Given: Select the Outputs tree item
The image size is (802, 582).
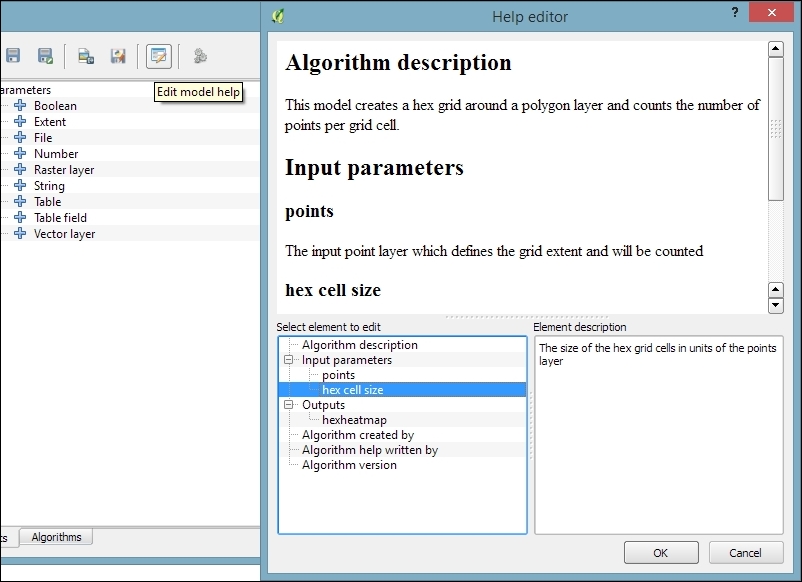Looking at the screenshot, I should (x=323, y=405).
